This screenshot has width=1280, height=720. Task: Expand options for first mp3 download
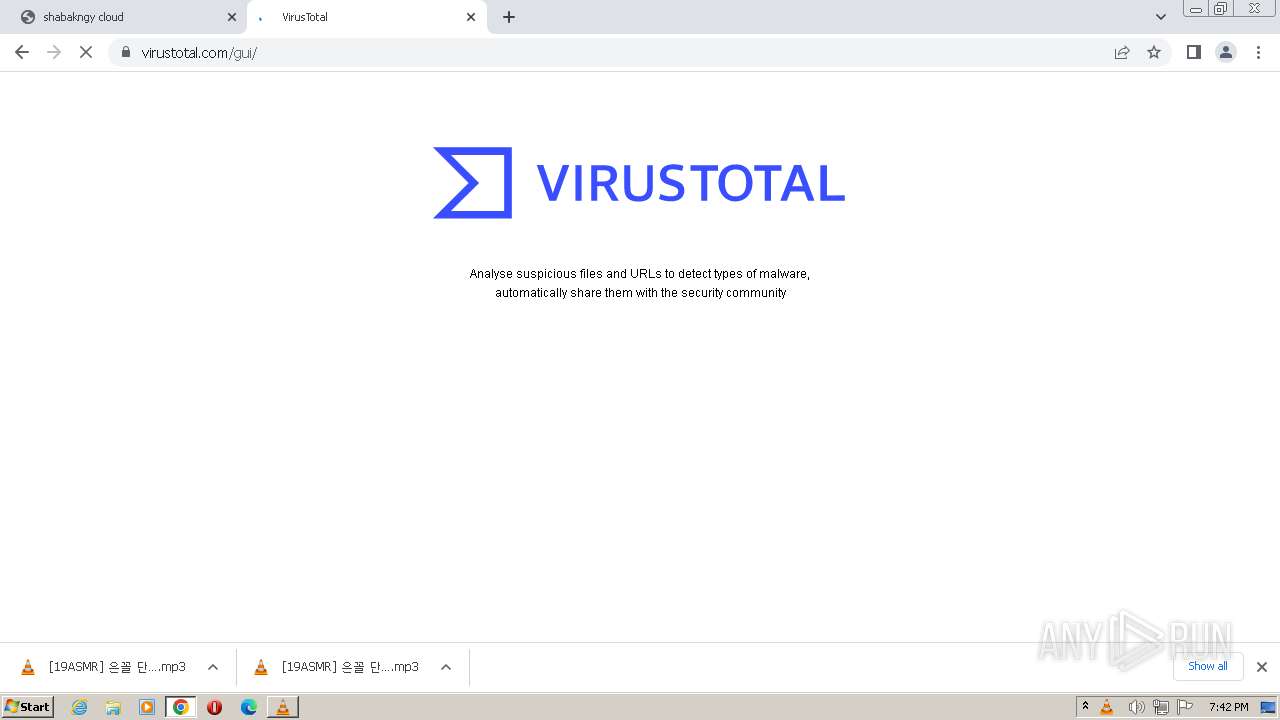[213, 667]
